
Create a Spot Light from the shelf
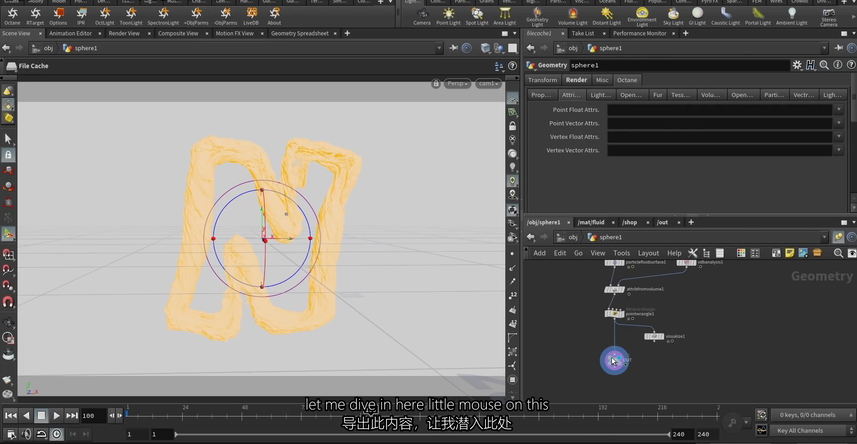coord(477,13)
